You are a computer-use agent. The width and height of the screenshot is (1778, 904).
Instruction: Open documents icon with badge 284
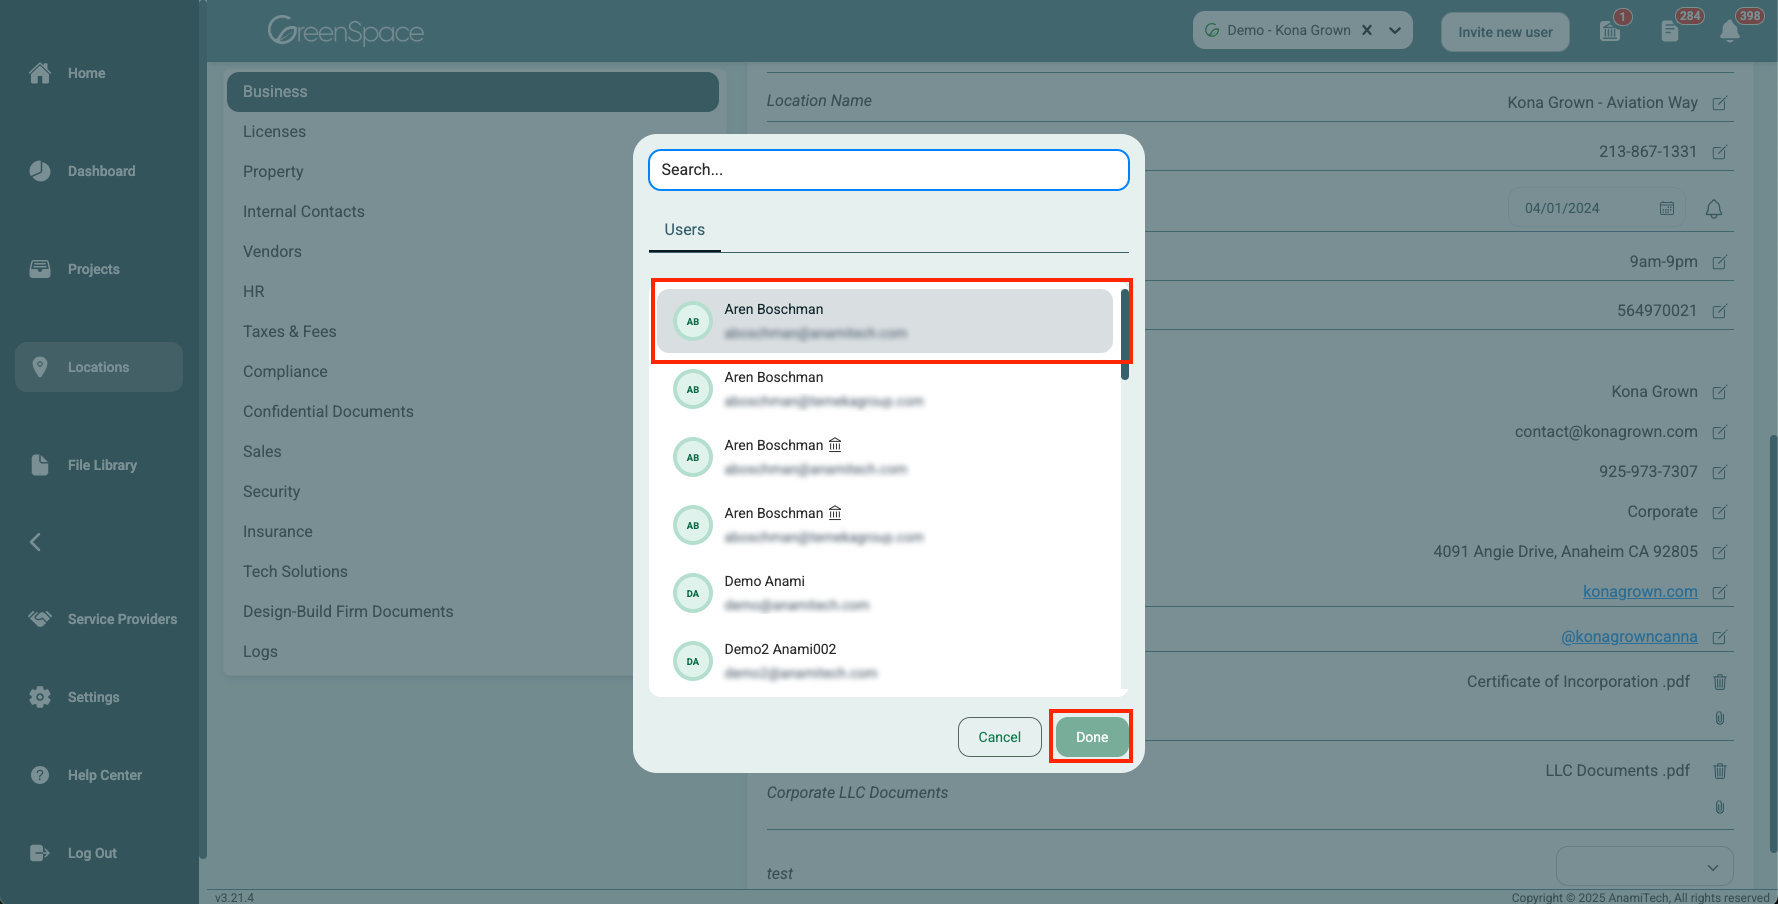coord(1670,31)
